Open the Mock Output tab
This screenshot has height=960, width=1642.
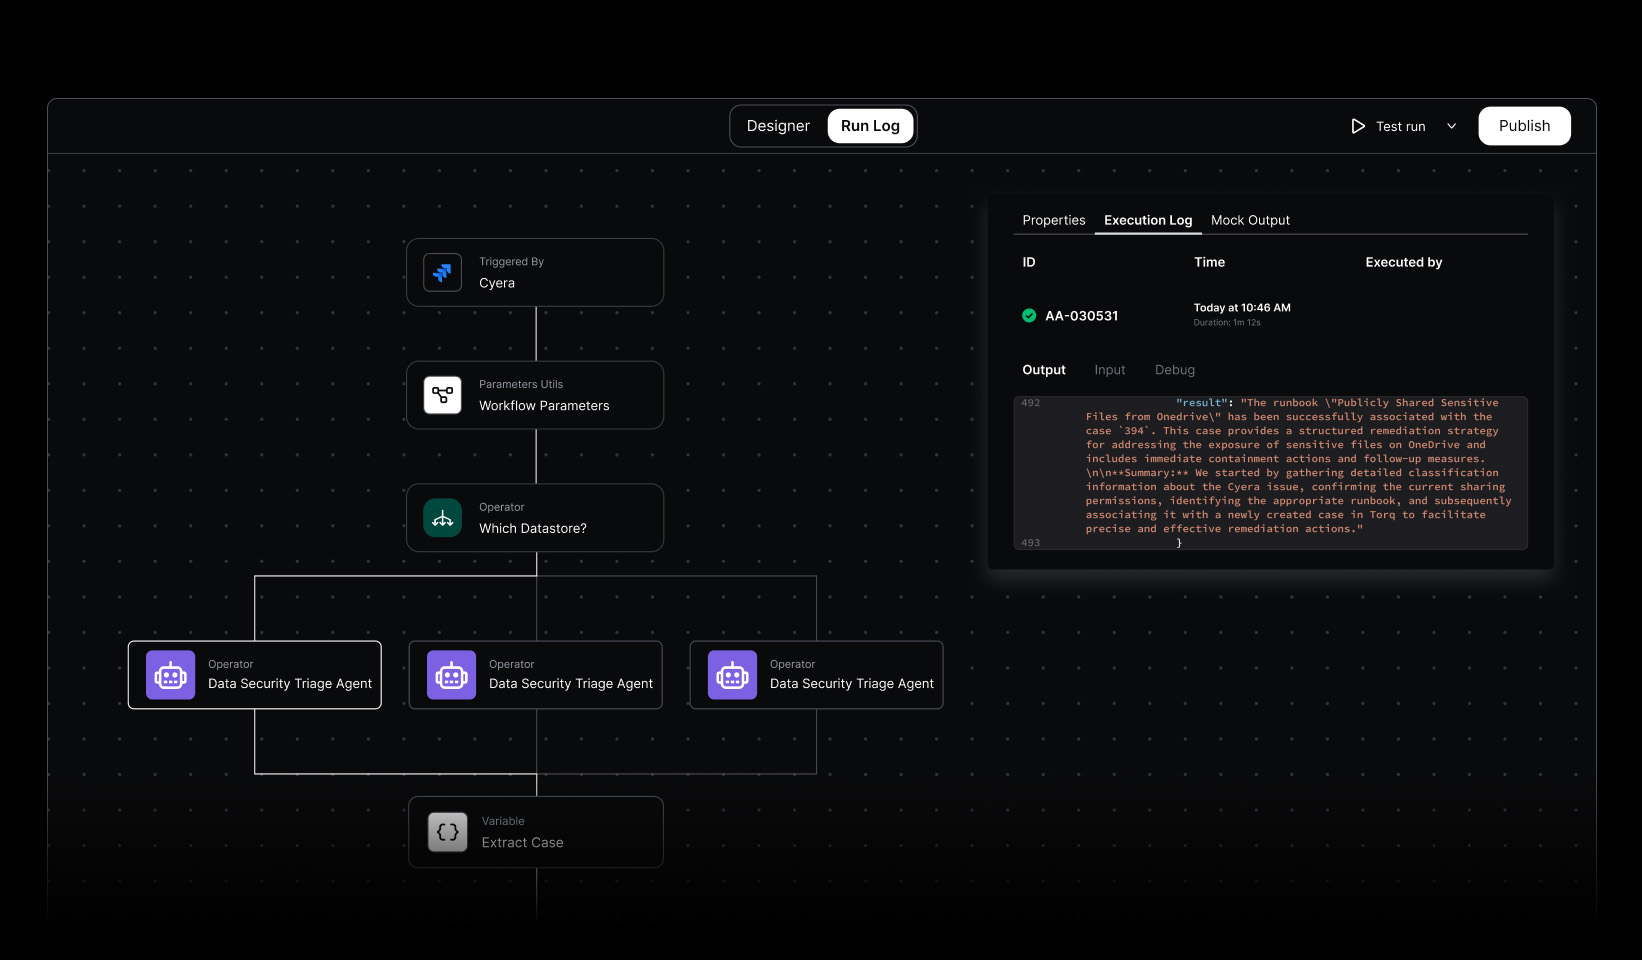point(1250,220)
